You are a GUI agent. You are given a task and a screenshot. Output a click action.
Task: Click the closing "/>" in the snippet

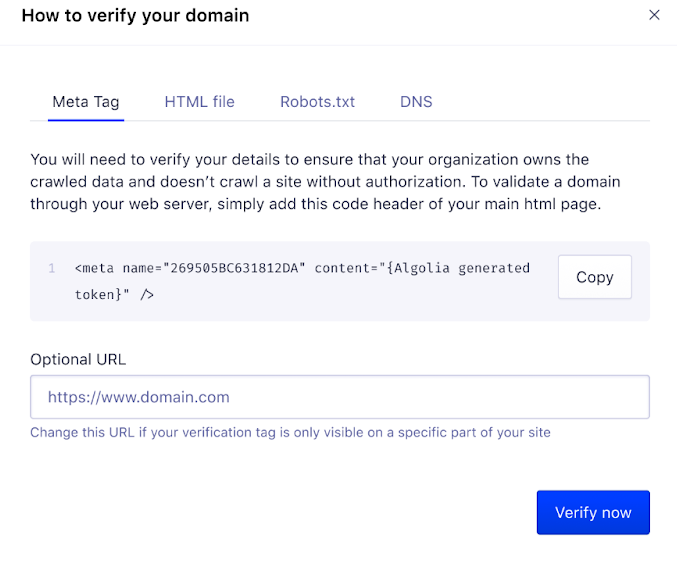[x=146, y=295]
